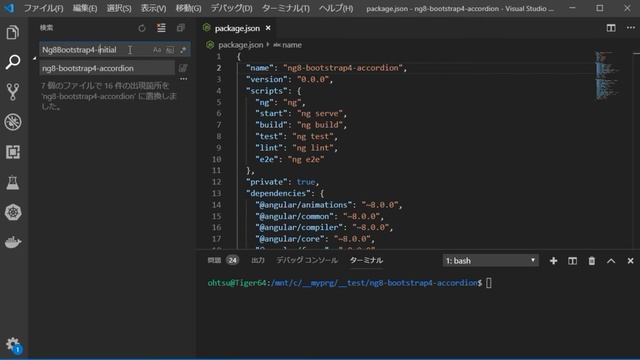Open the Test flask view
The height and width of the screenshot is (360, 640).
pos(13,182)
